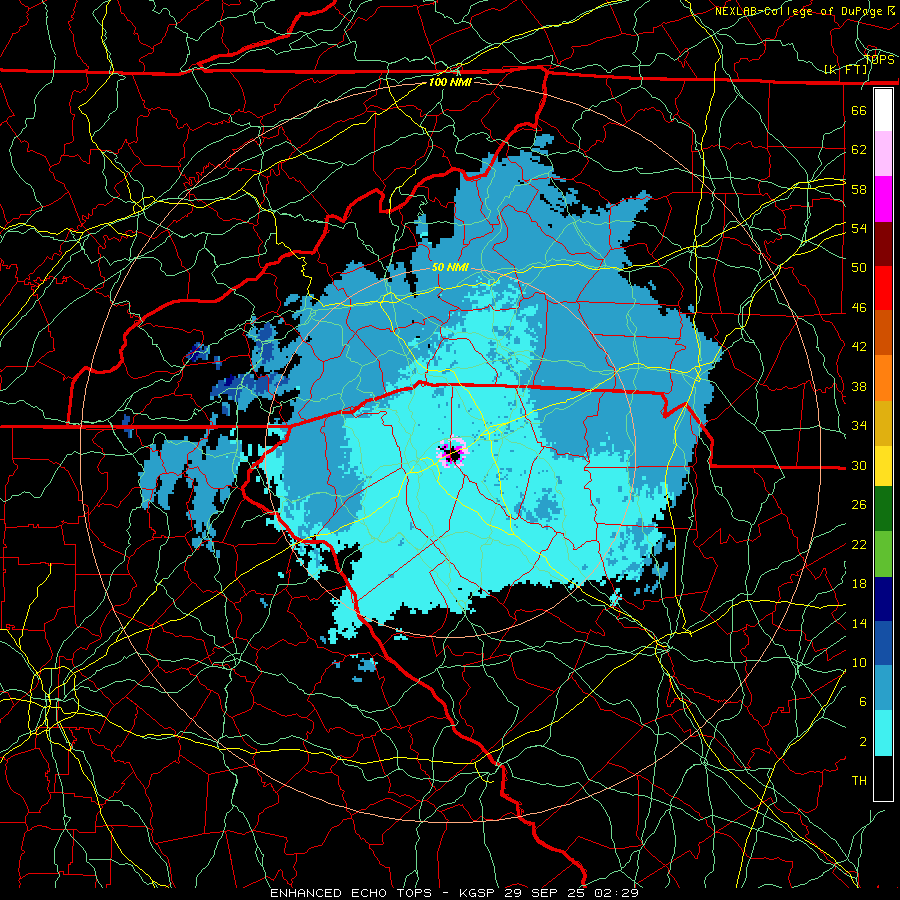
Task: Click the legend value "54"
Action: [859, 228]
